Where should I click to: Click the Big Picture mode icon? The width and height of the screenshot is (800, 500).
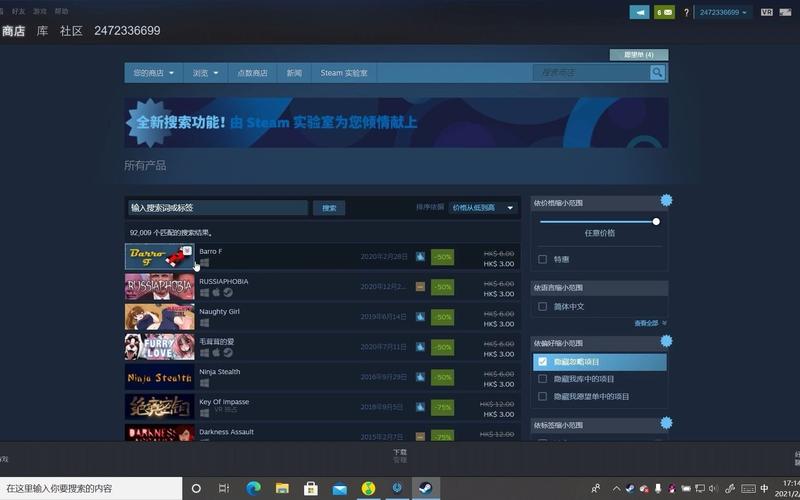click(785, 12)
